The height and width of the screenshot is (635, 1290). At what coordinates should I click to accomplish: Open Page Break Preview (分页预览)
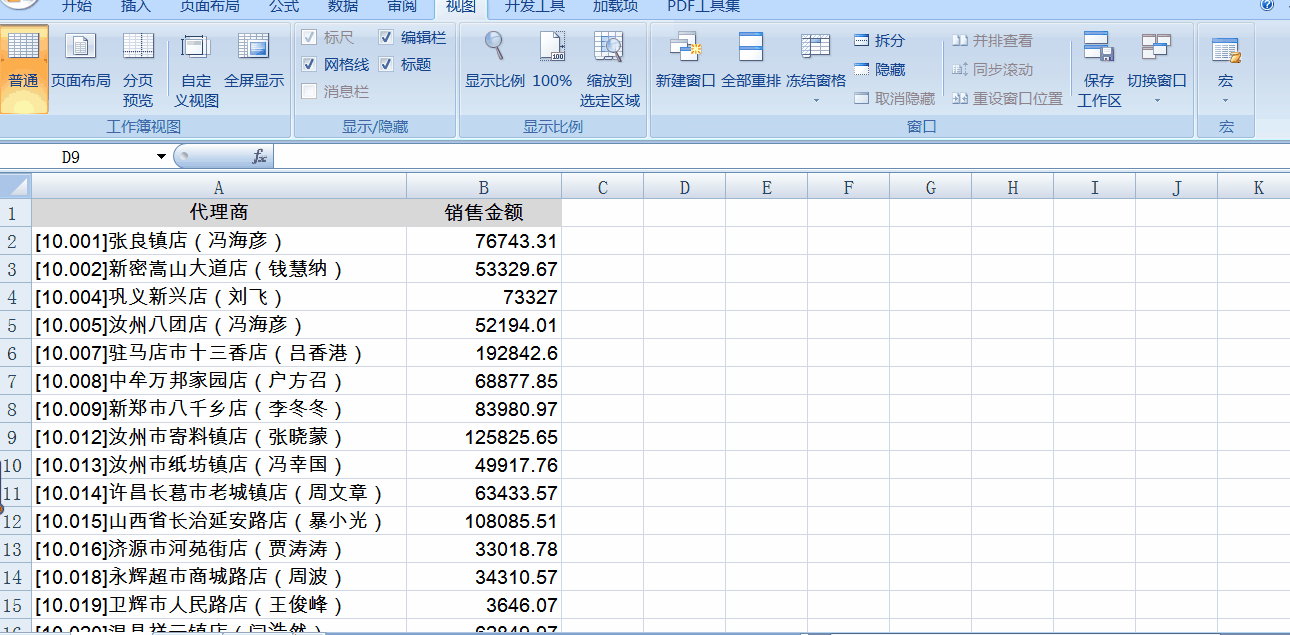coord(138,68)
